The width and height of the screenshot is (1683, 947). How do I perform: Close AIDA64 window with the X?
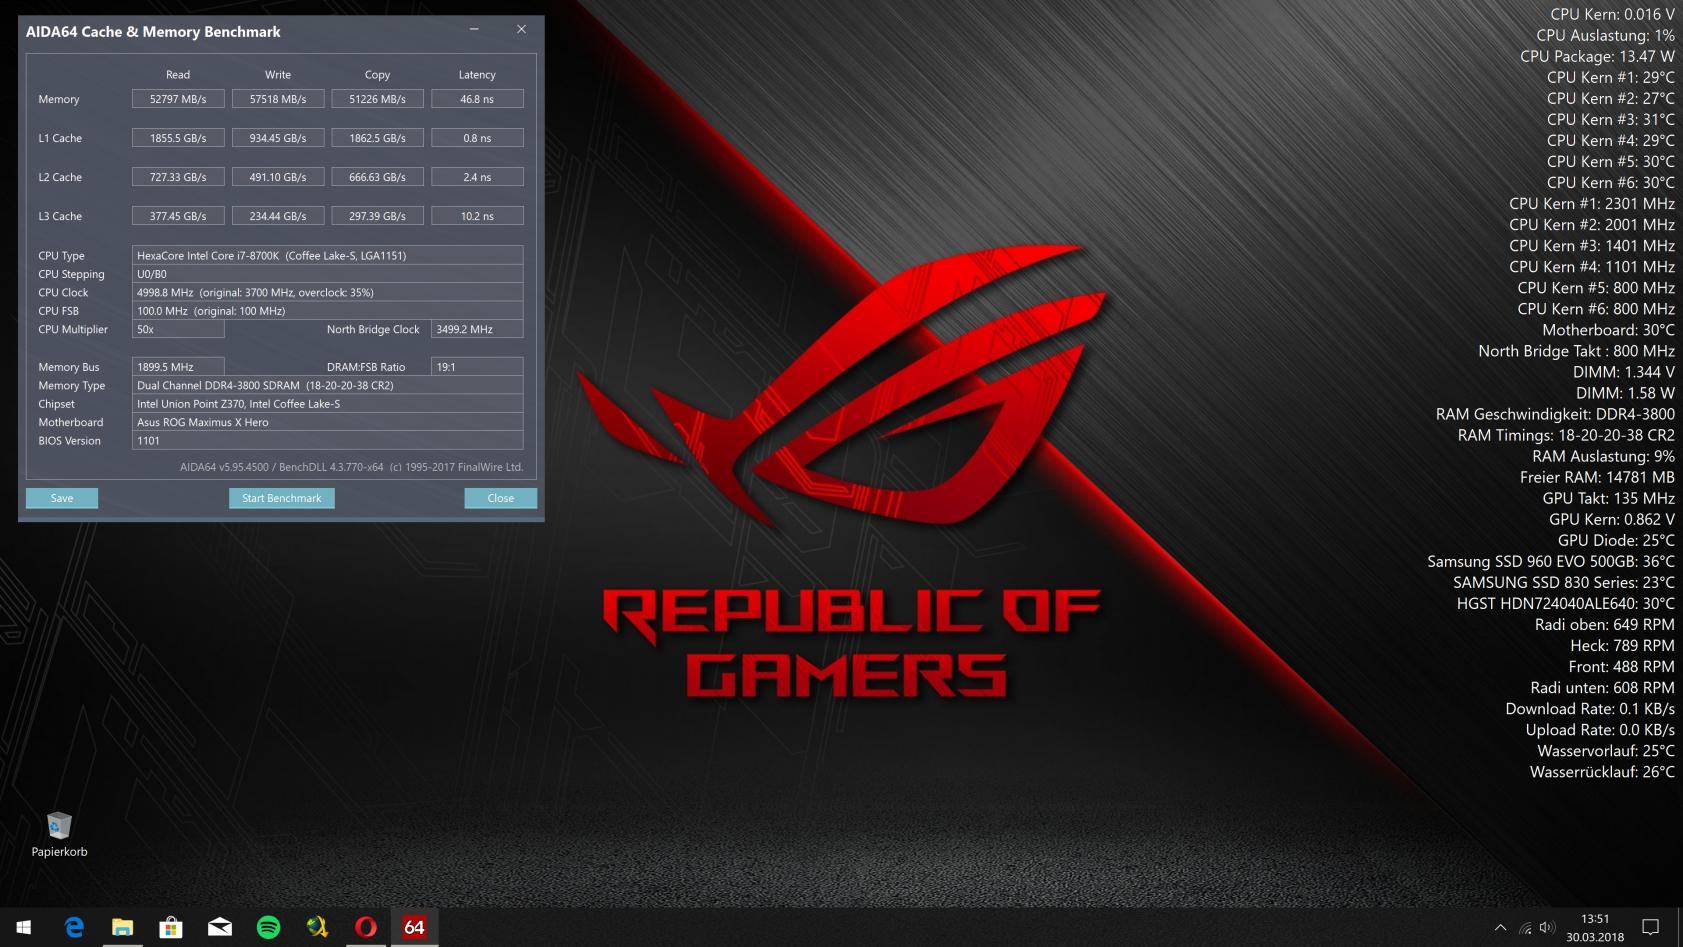[521, 30]
